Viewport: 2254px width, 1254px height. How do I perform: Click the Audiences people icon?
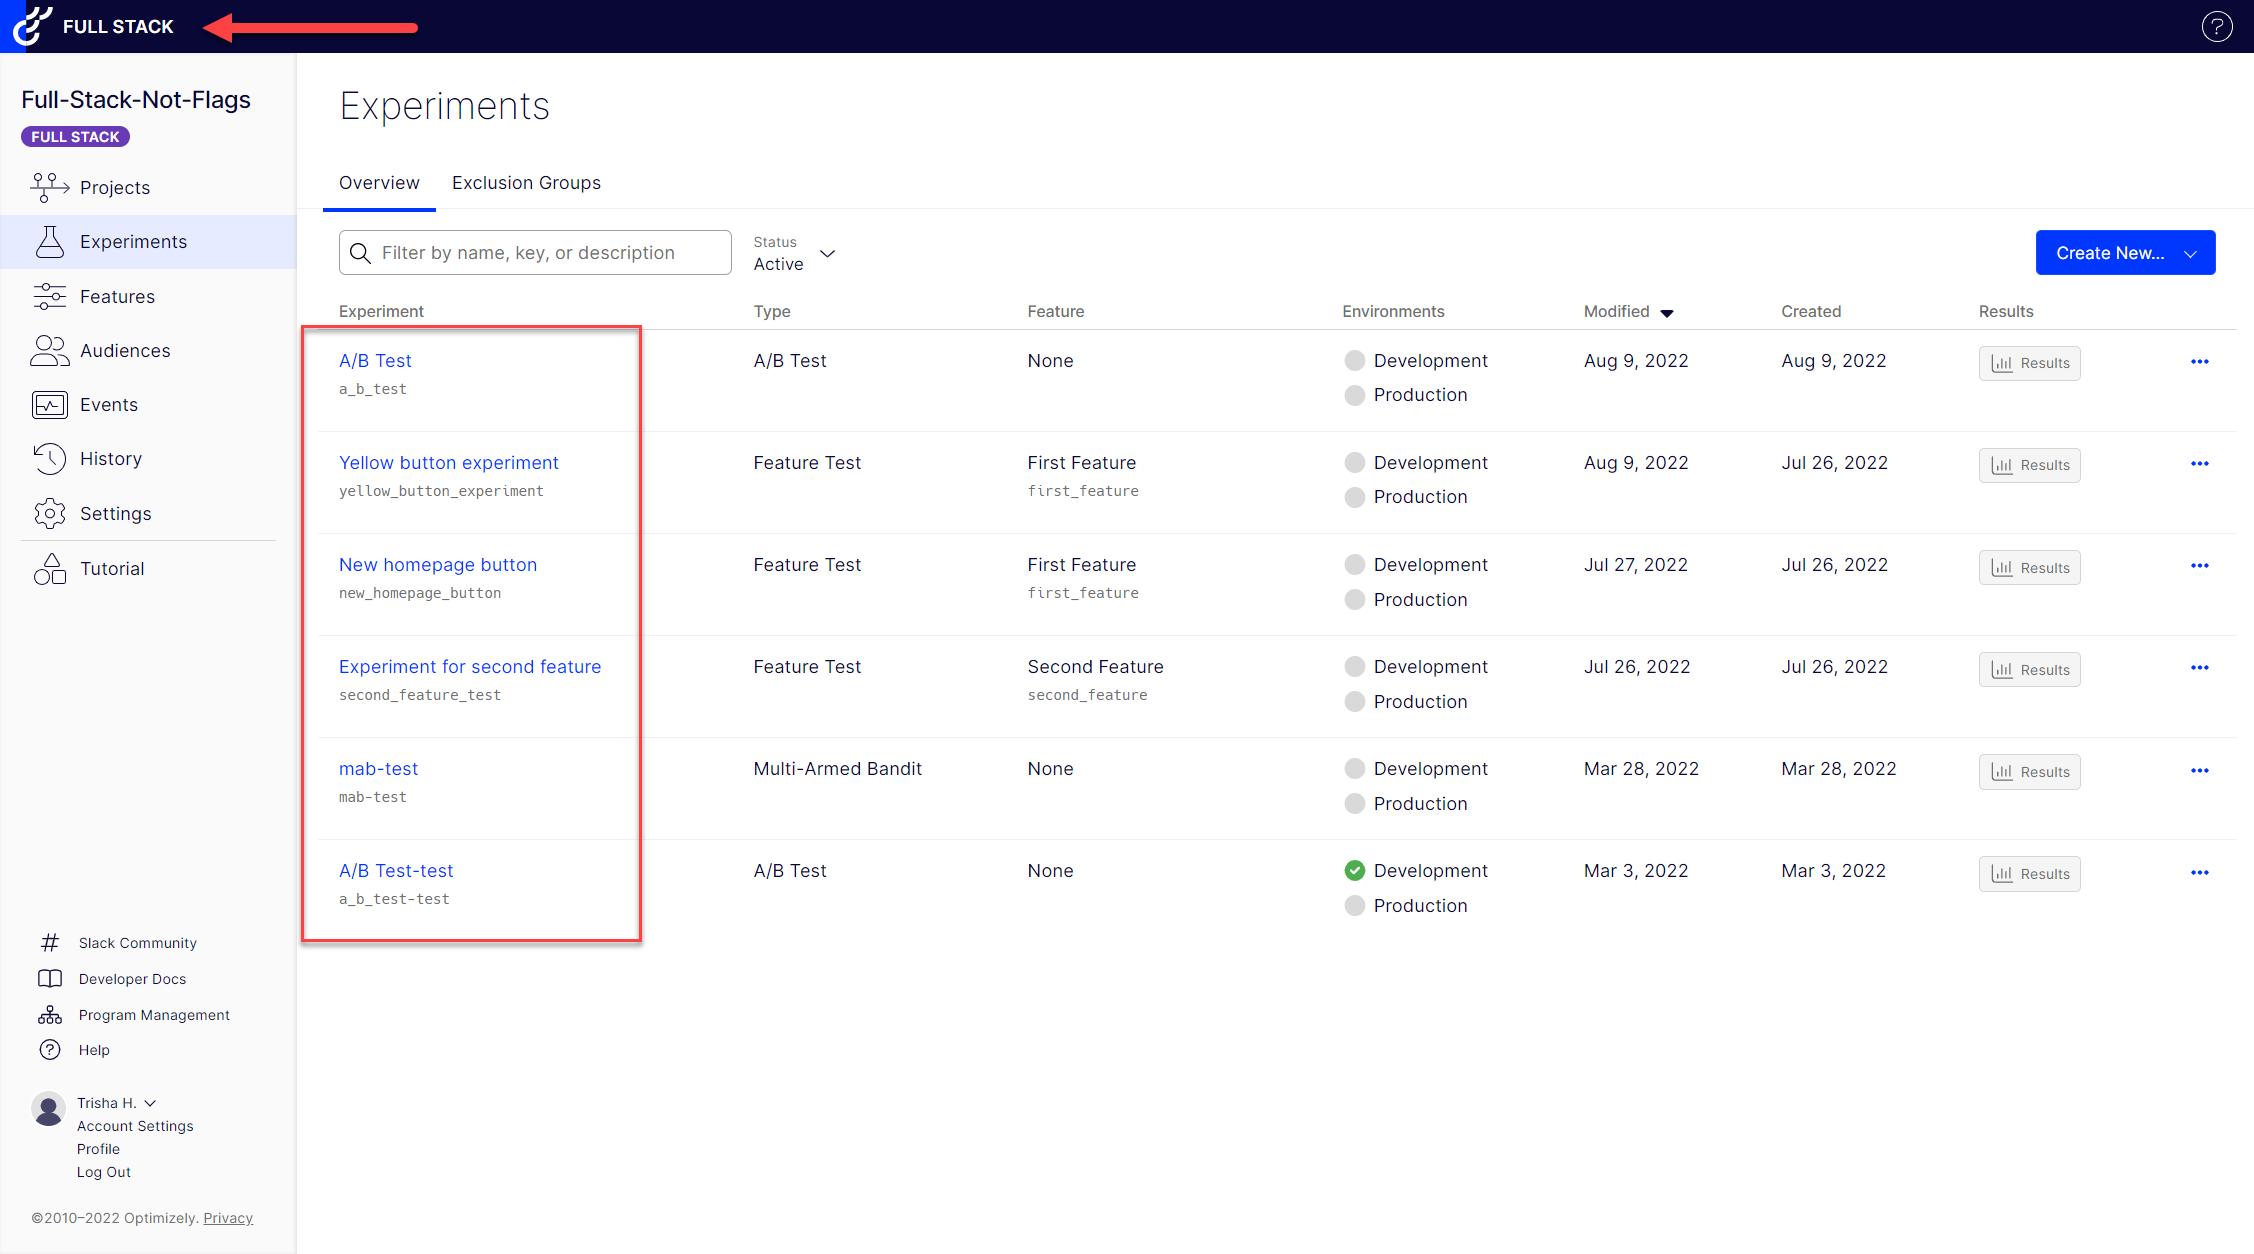(49, 350)
